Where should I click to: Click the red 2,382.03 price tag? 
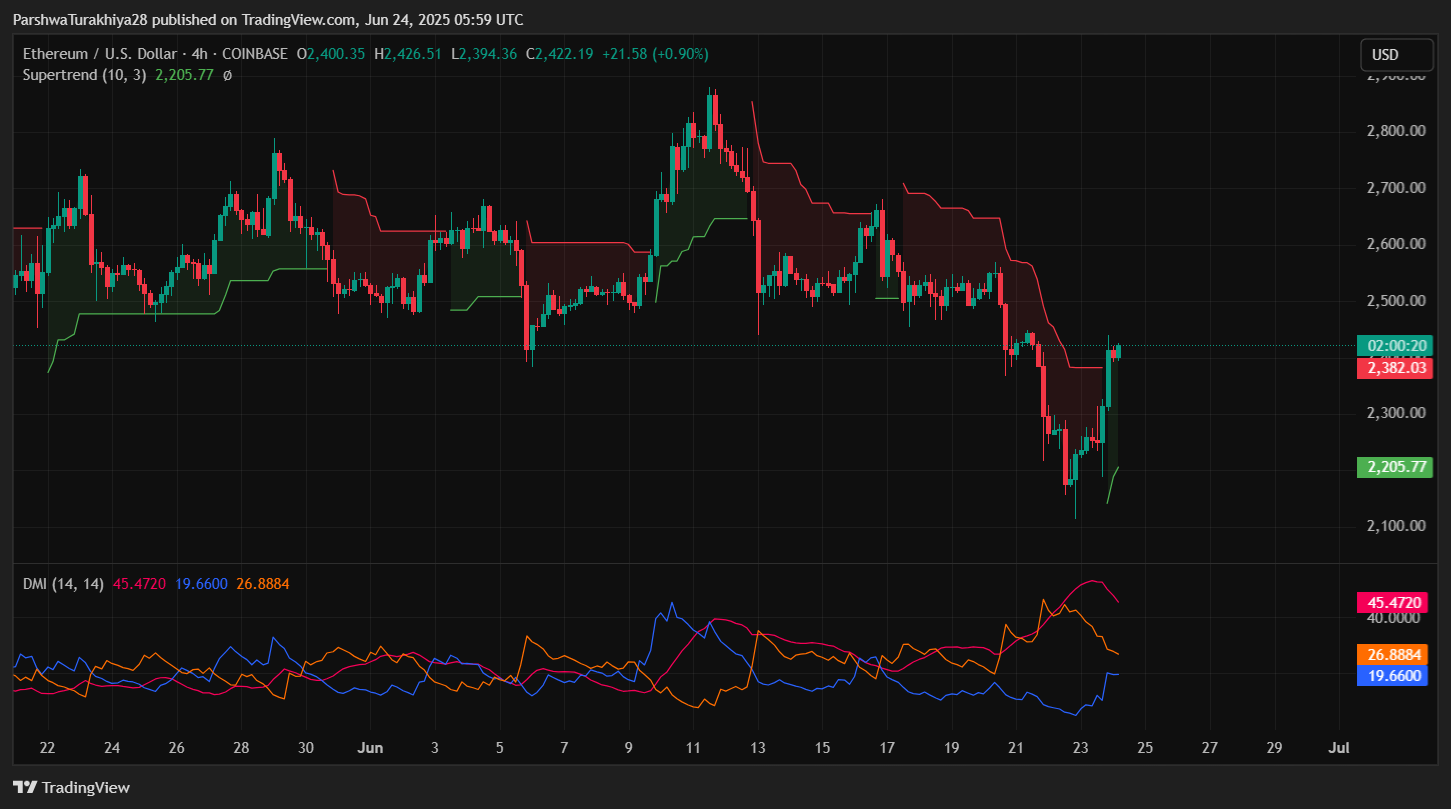click(x=1394, y=368)
